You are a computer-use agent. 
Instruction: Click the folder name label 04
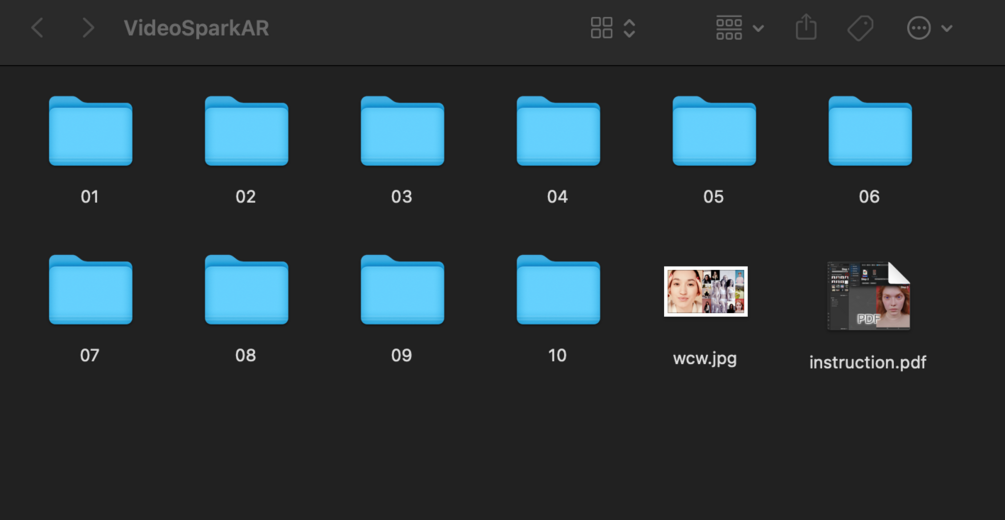point(557,197)
